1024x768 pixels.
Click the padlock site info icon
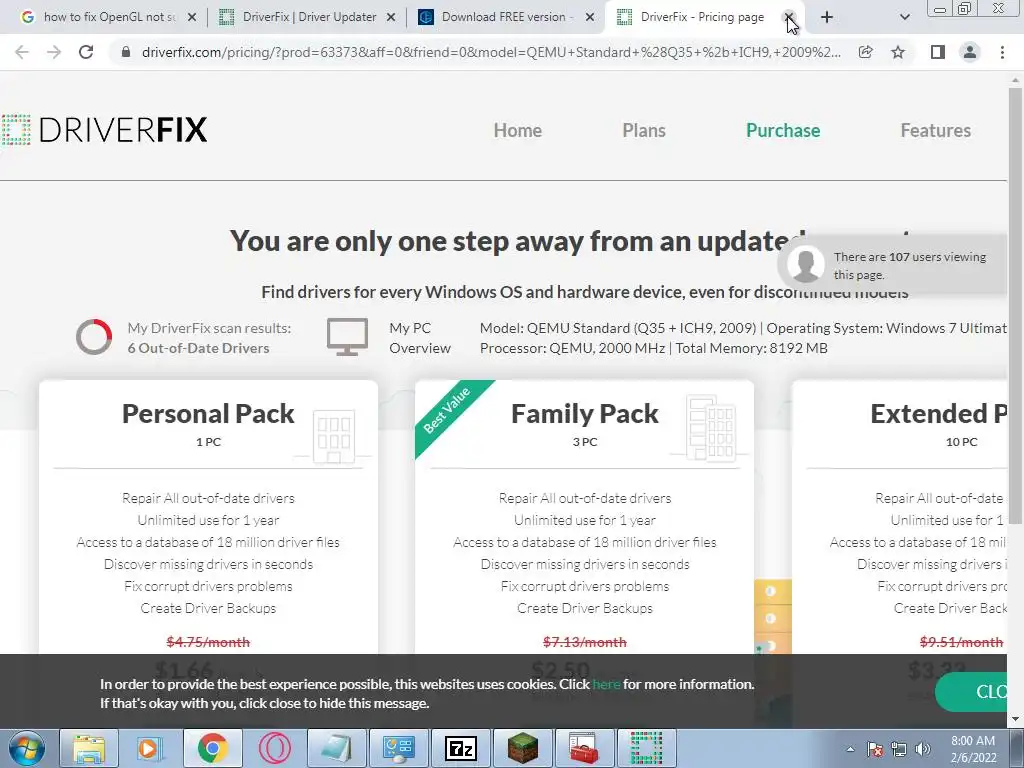127,52
